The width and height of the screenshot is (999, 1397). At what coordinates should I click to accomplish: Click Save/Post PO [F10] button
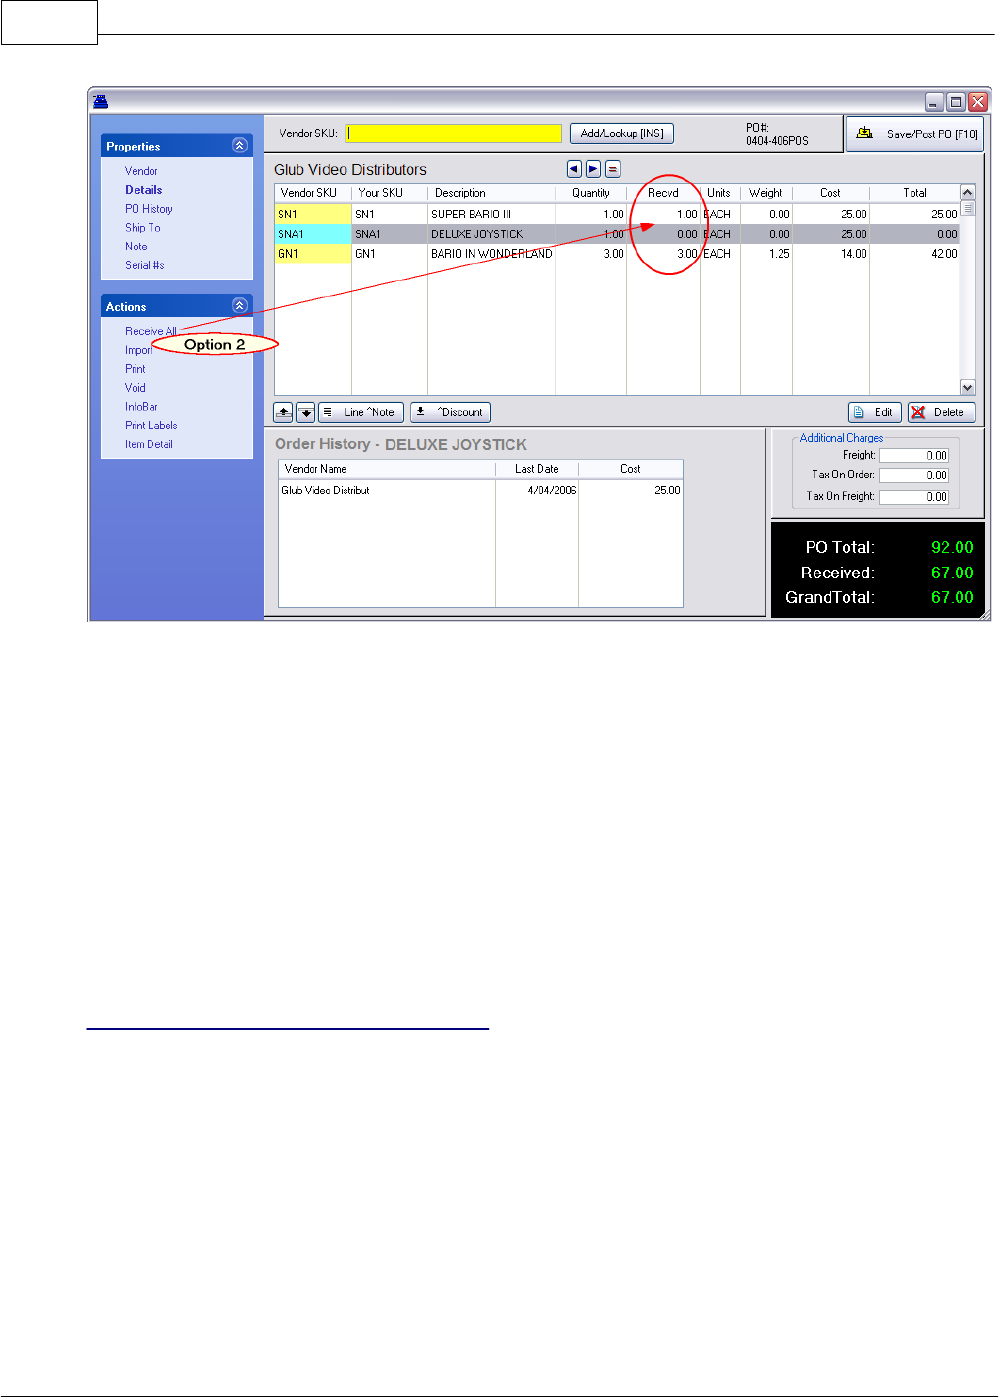pos(915,133)
